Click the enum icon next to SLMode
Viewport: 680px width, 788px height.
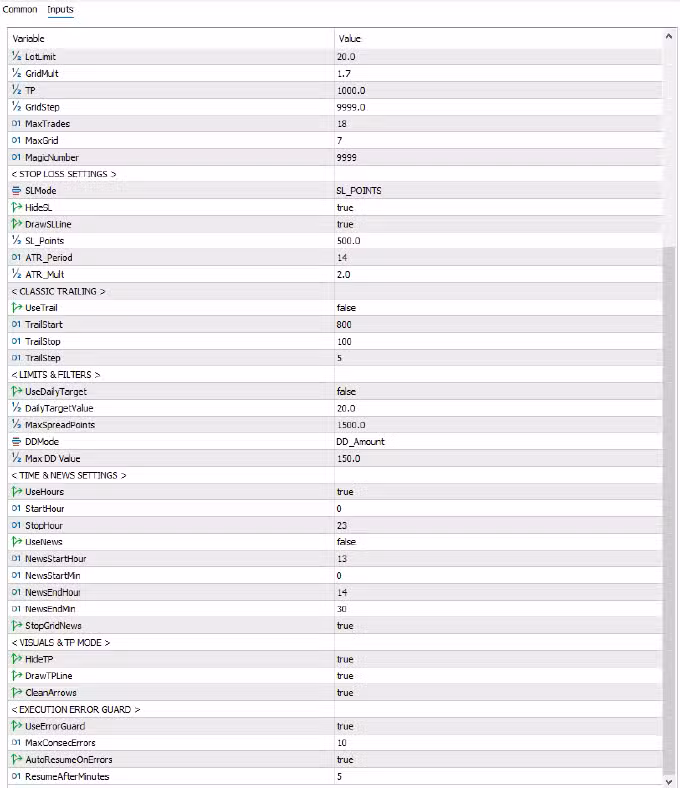pyautogui.click(x=16, y=190)
